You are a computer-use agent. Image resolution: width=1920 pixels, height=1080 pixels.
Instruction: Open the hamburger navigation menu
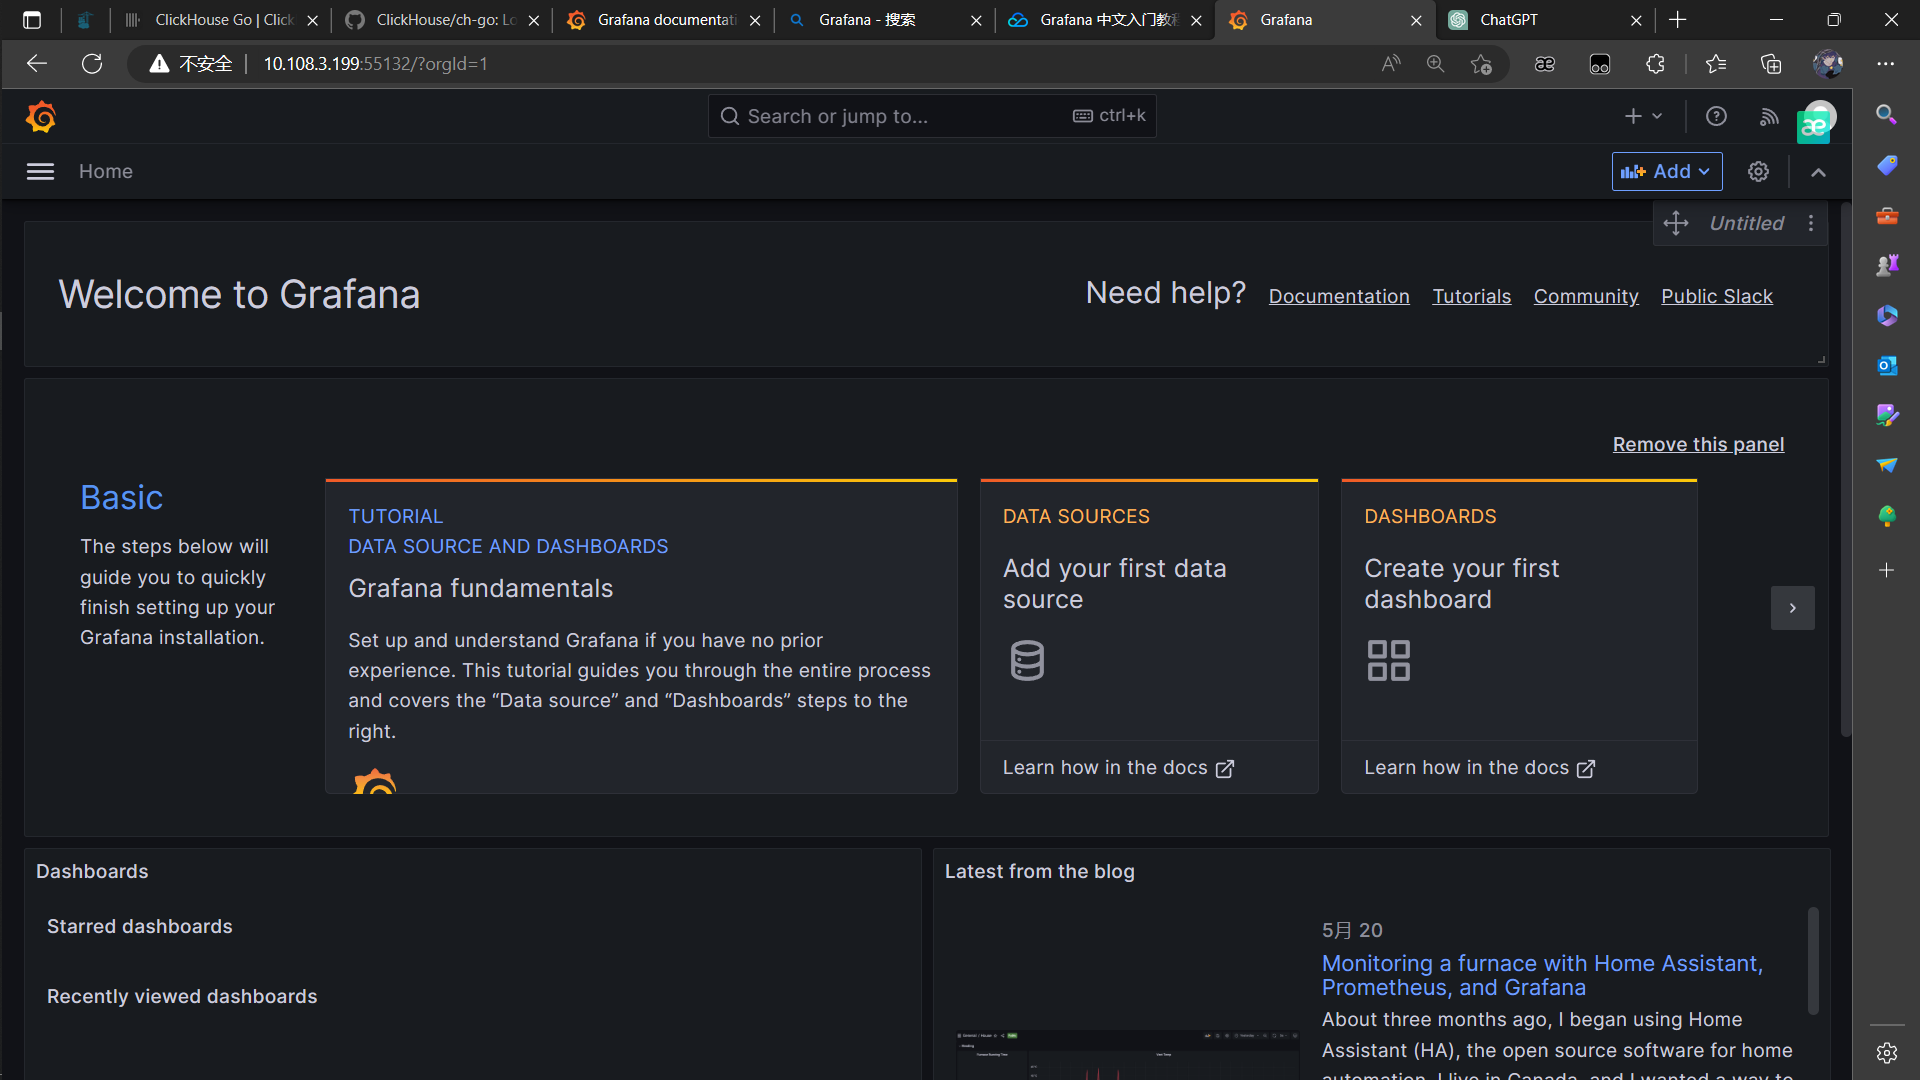pos(40,172)
